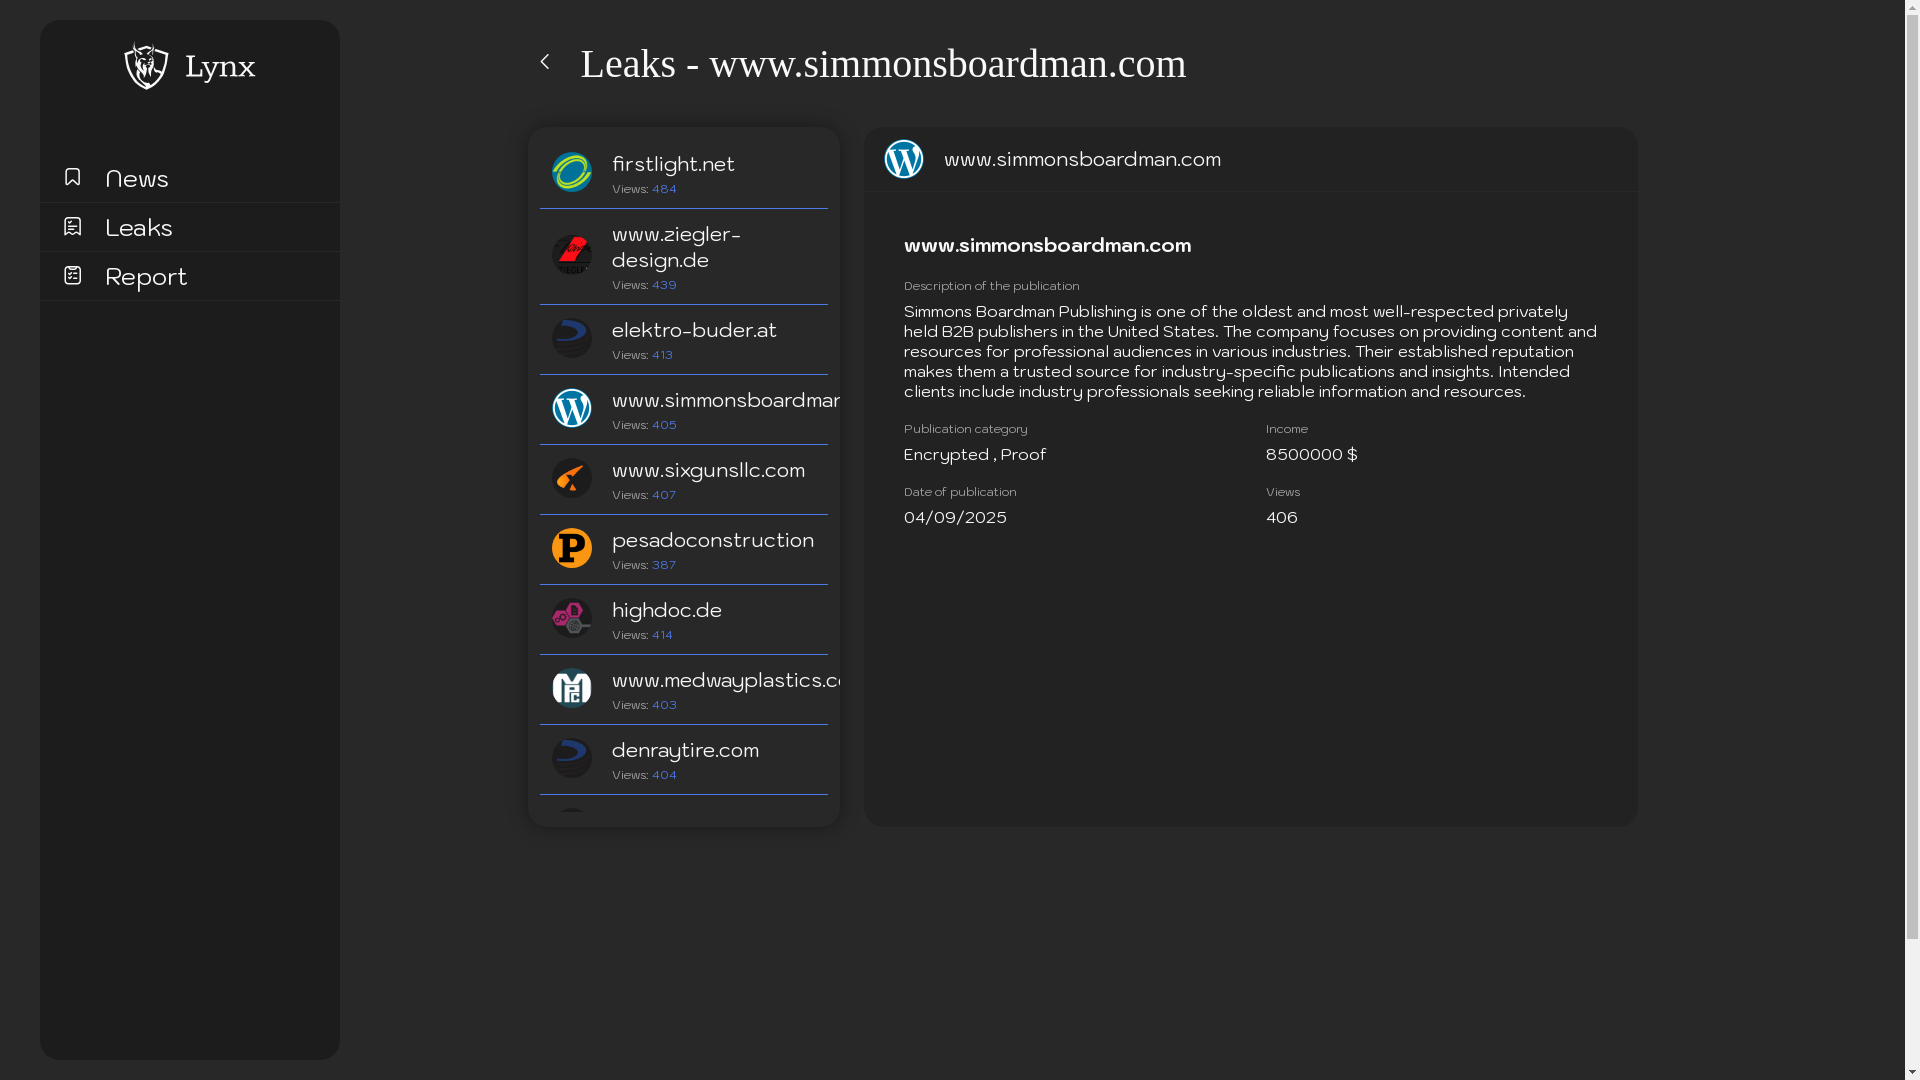Click the gears favicon beside highdoc.de

[571, 618]
